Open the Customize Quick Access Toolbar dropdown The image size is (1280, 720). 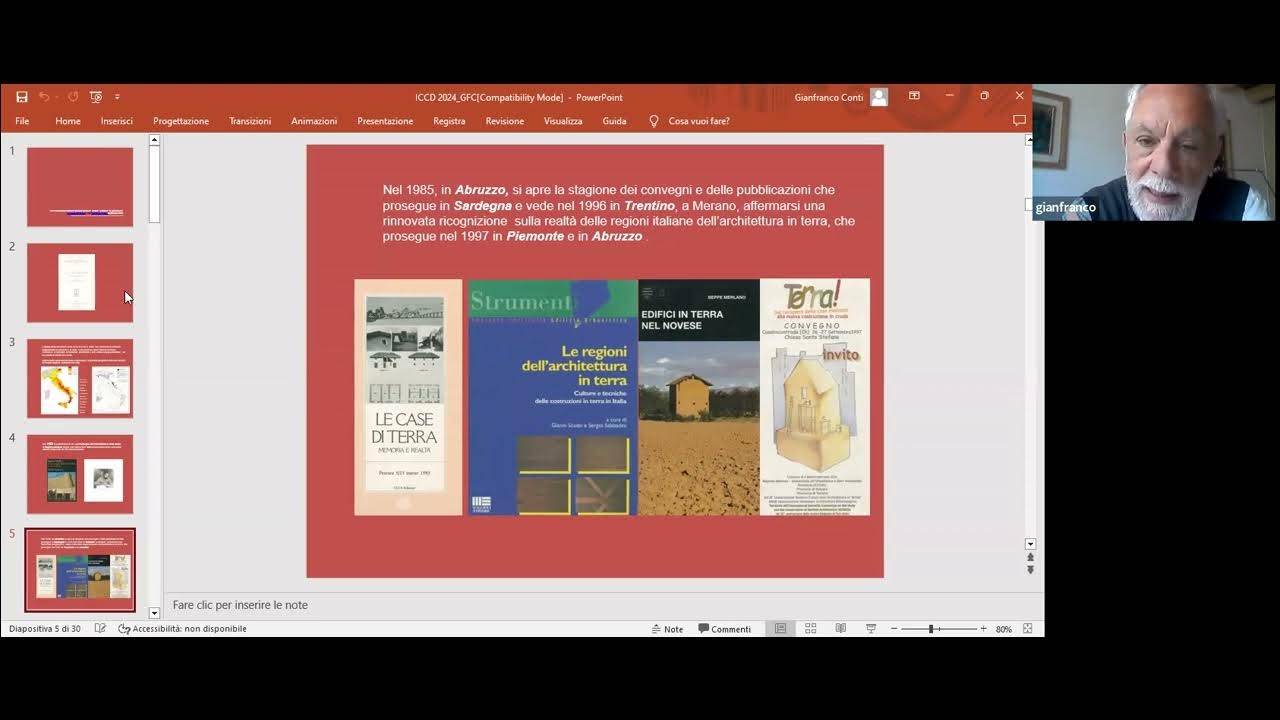pos(117,97)
